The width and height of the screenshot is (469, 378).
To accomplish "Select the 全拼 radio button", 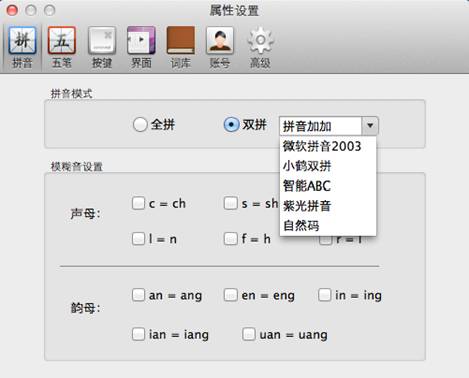I will coord(140,125).
